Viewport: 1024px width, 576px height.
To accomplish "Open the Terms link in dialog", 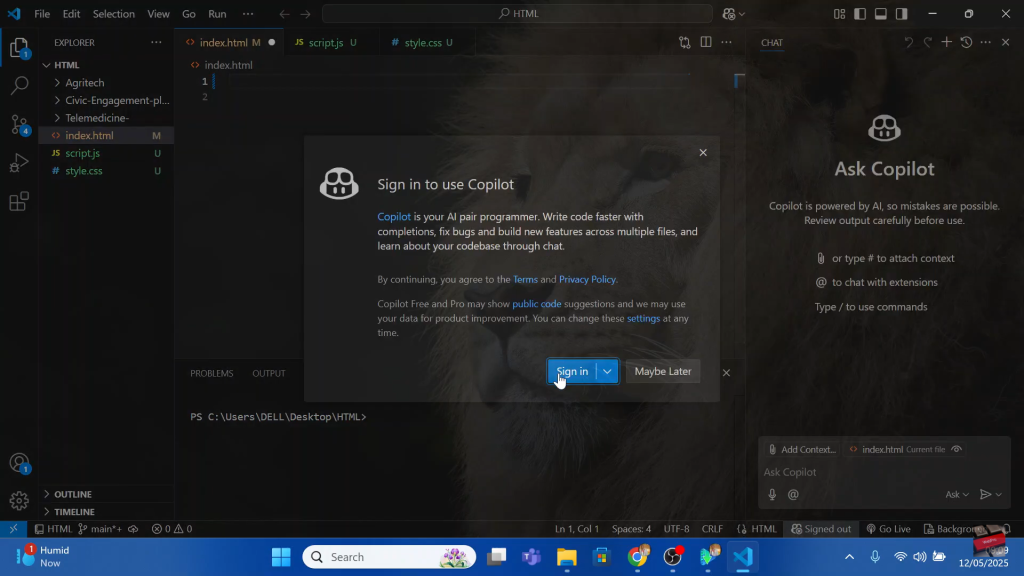I will 526,280.
